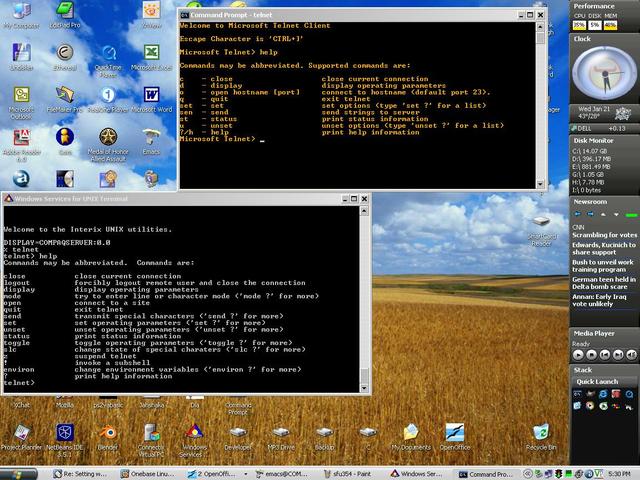Open the Undisker desktop icon

click(x=21, y=57)
